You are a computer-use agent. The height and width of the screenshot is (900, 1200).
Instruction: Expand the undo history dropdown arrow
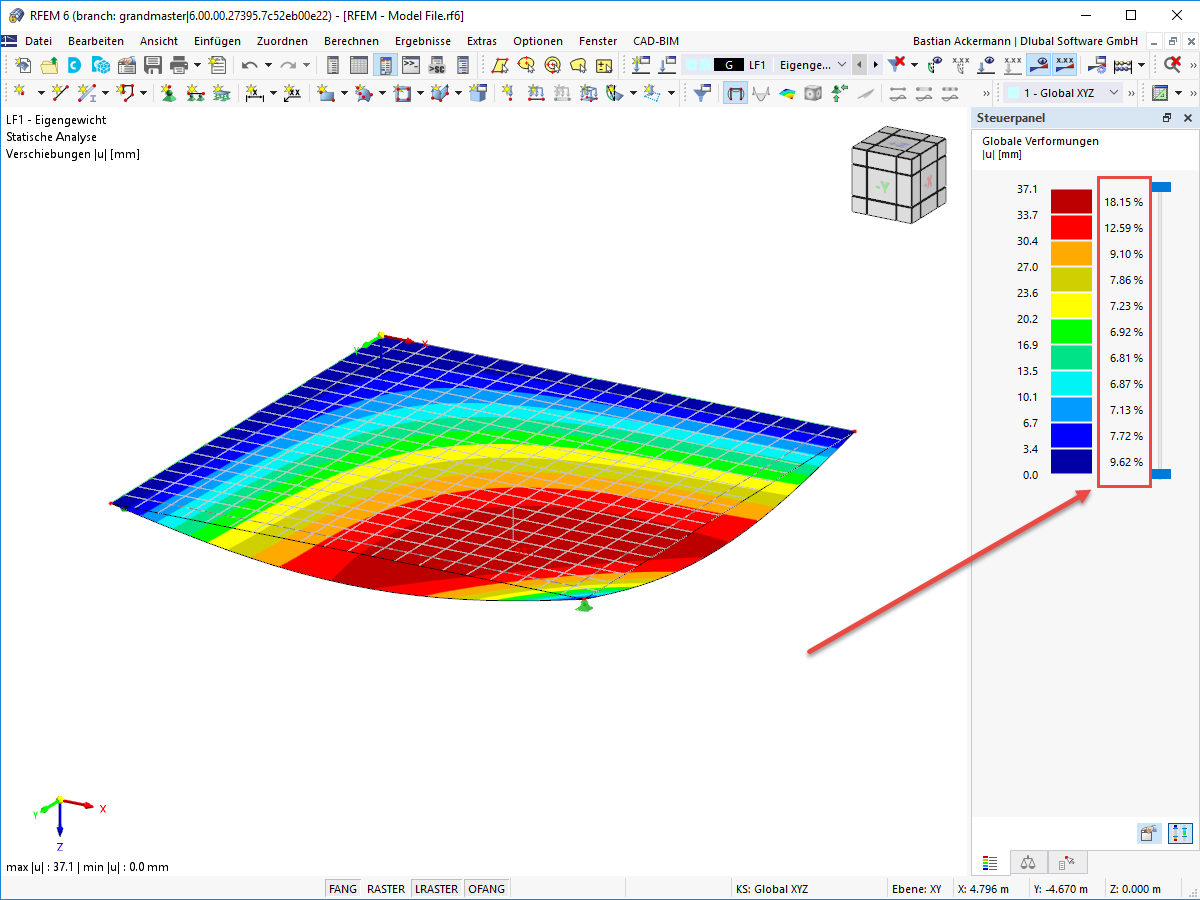pyautogui.click(x=268, y=65)
